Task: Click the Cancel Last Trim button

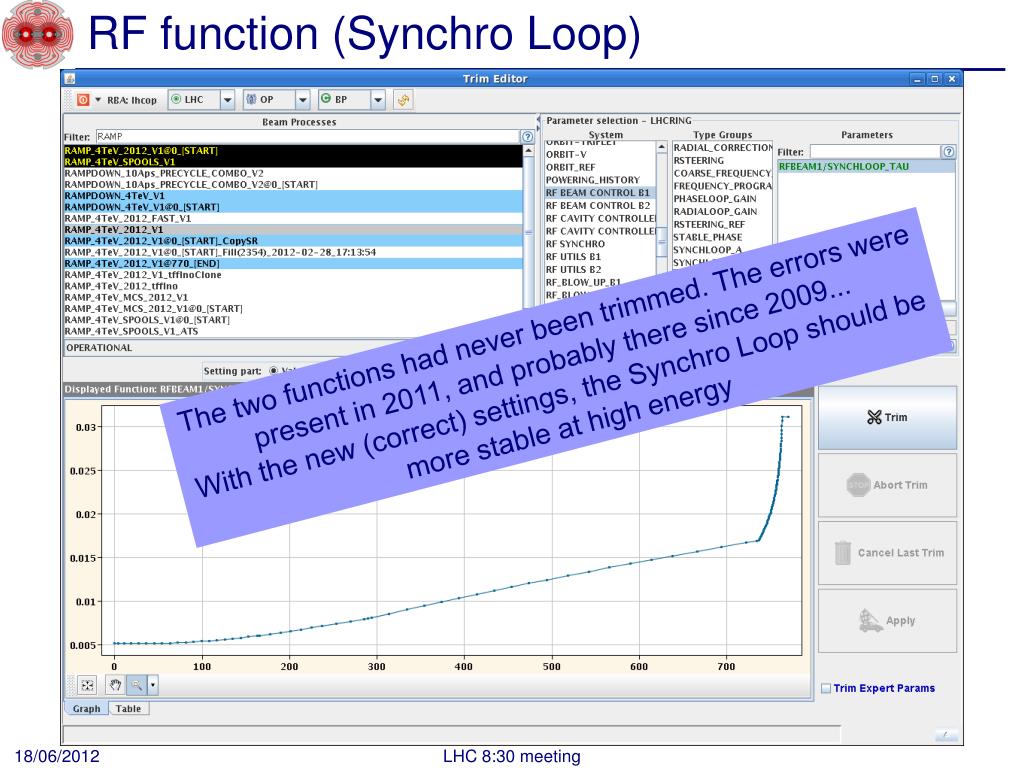Action: [x=888, y=553]
